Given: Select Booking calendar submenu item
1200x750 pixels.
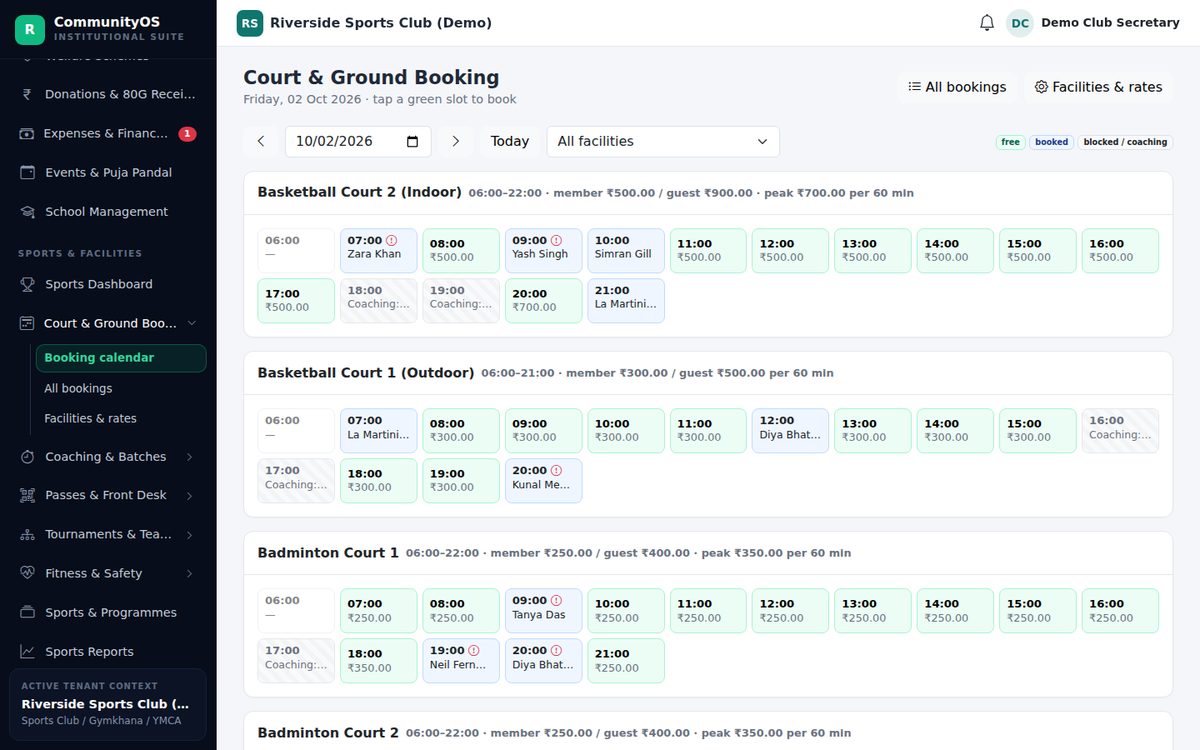Looking at the screenshot, I should 121,358.
